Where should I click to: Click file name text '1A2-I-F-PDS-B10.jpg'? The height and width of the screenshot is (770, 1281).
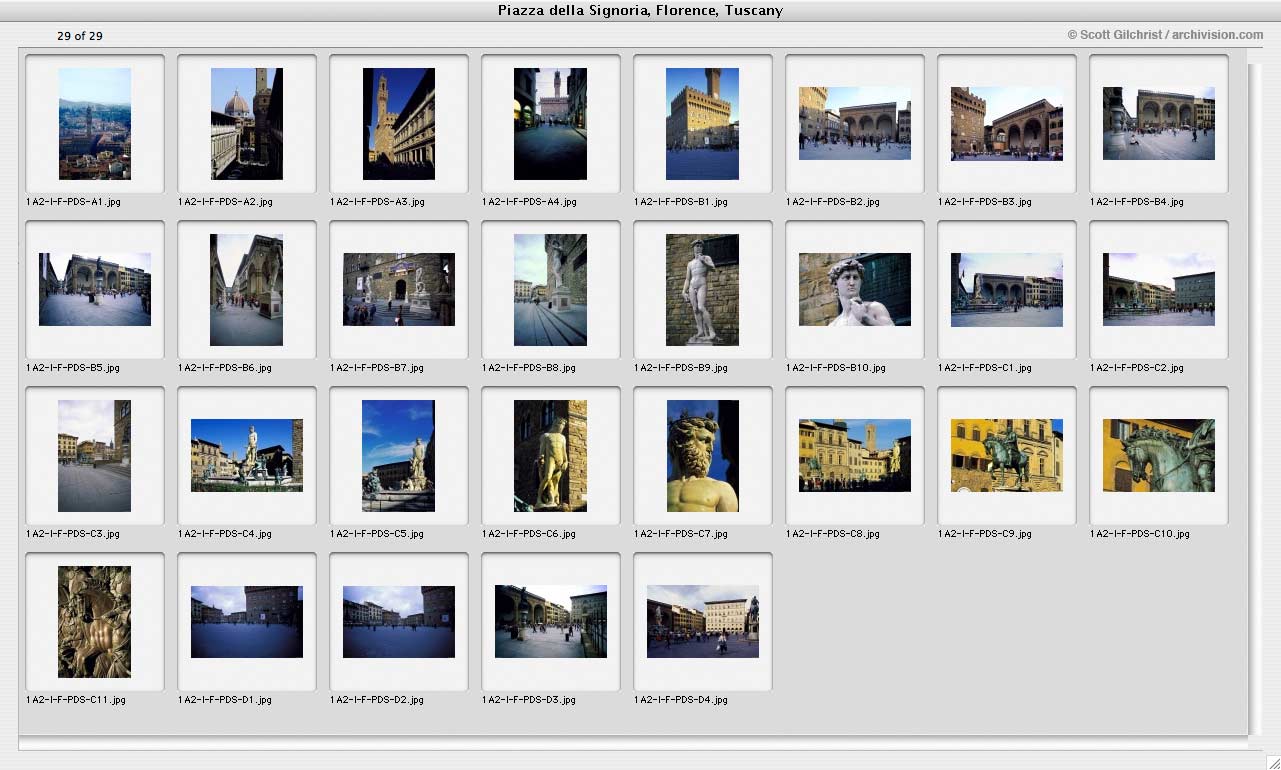pos(836,368)
